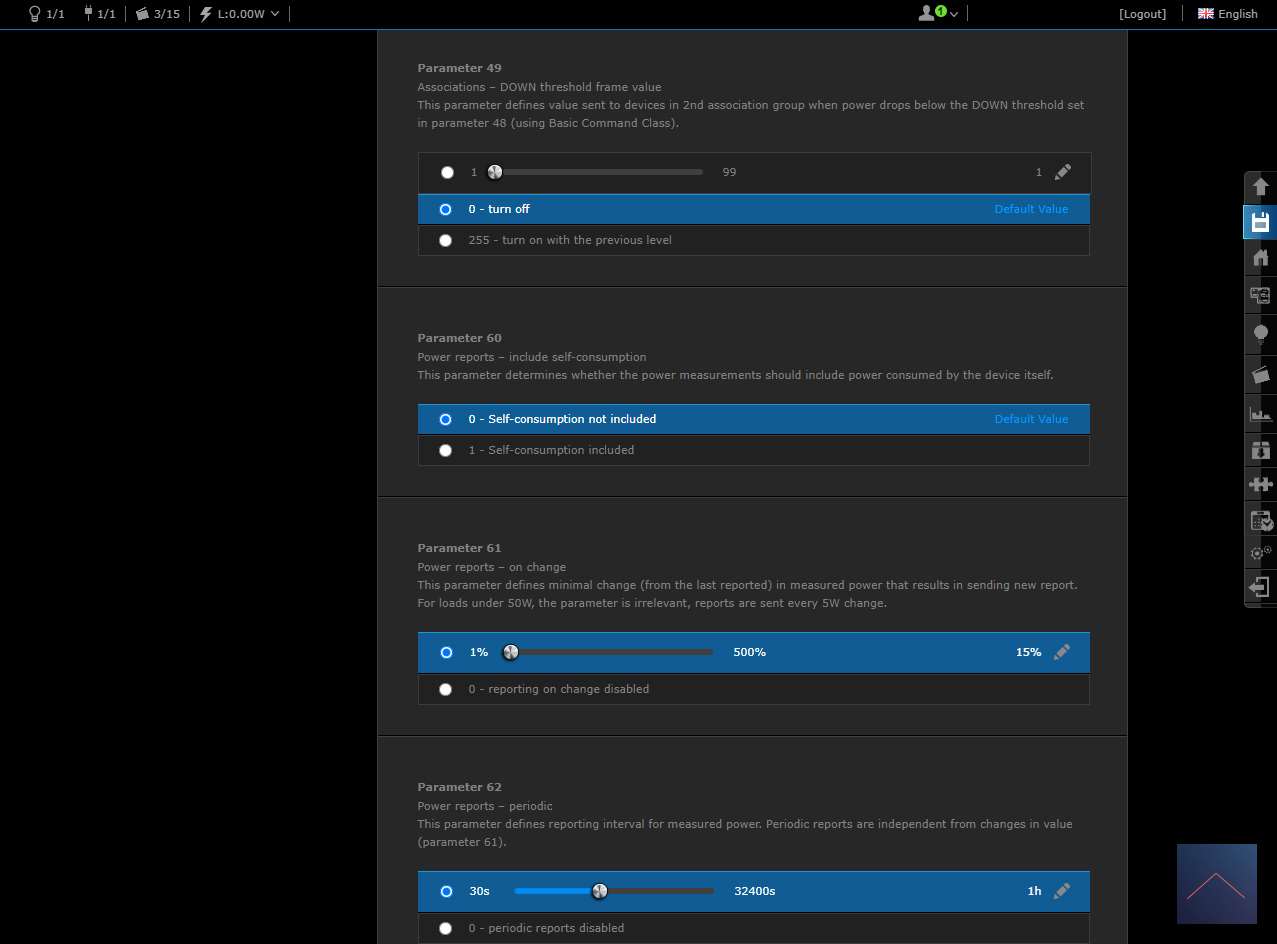The width and height of the screenshot is (1277, 944).
Task: Click the up-arrow thumbnail in bottom right corner
Action: pyautogui.click(x=1216, y=884)
